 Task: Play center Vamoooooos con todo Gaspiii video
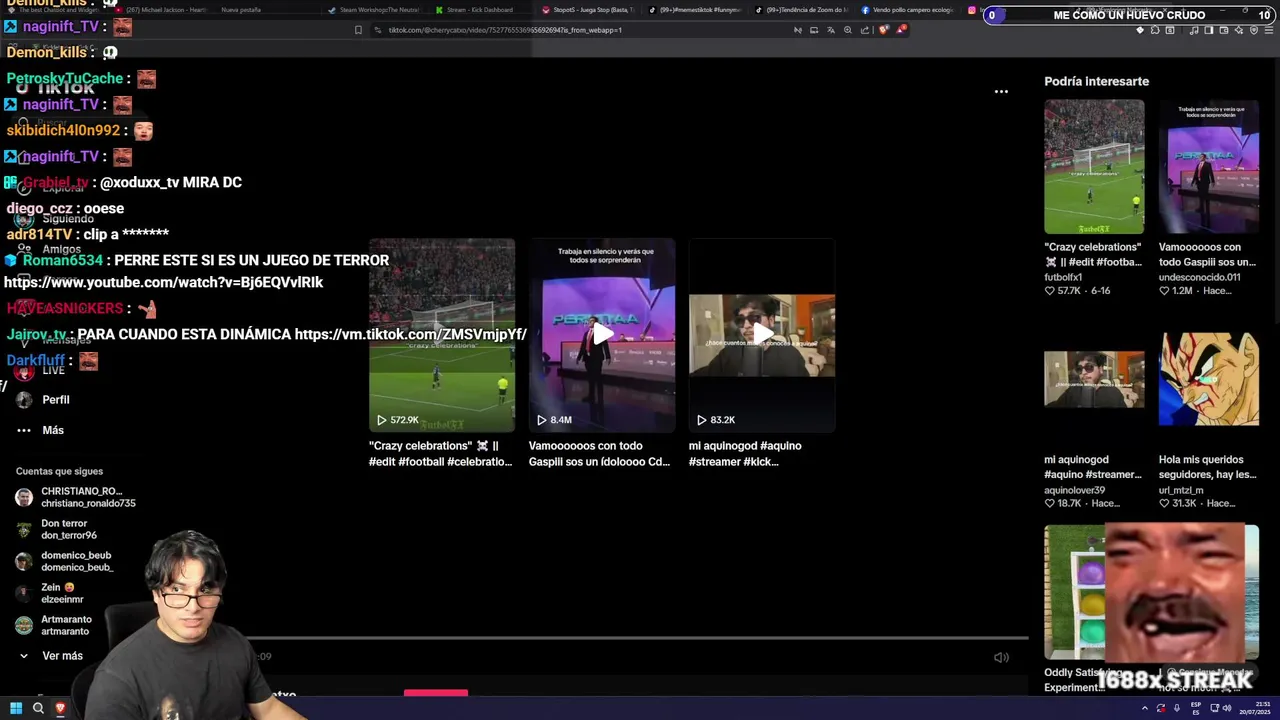coord(602,335)
